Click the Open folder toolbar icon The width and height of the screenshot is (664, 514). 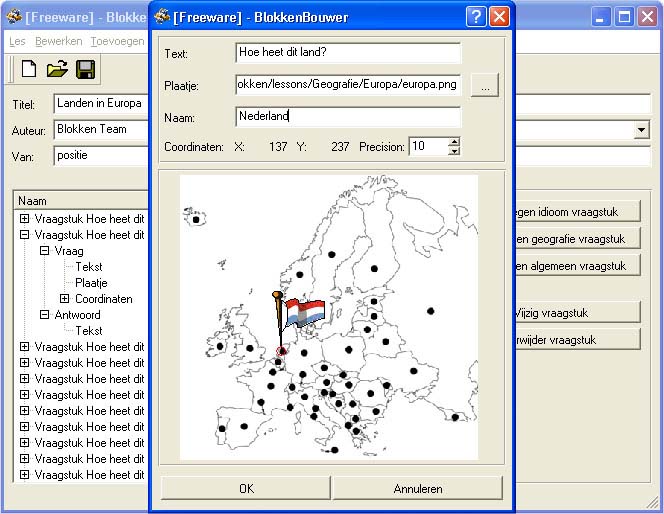(x=57, y=69)
